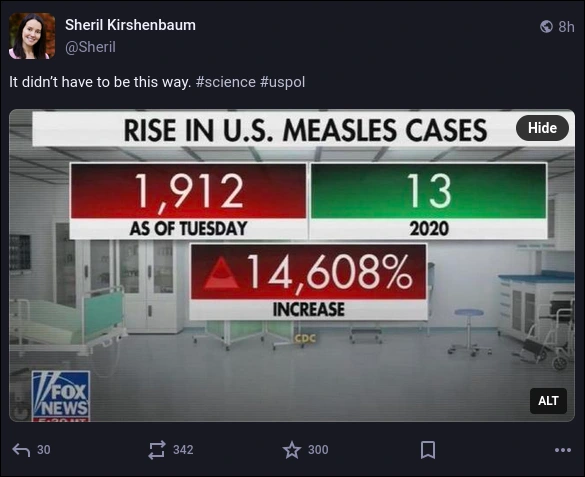Bookmark this post
Screen dimensions: 585x477
(428, 450)
